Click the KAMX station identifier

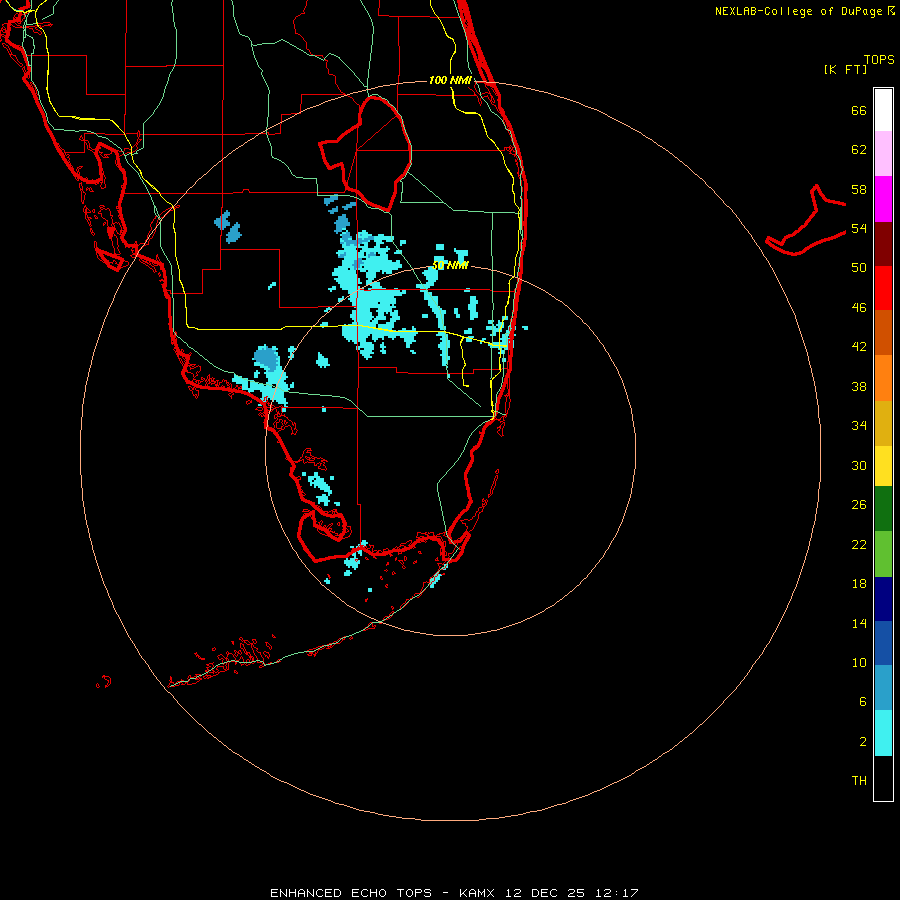point(478,893)
